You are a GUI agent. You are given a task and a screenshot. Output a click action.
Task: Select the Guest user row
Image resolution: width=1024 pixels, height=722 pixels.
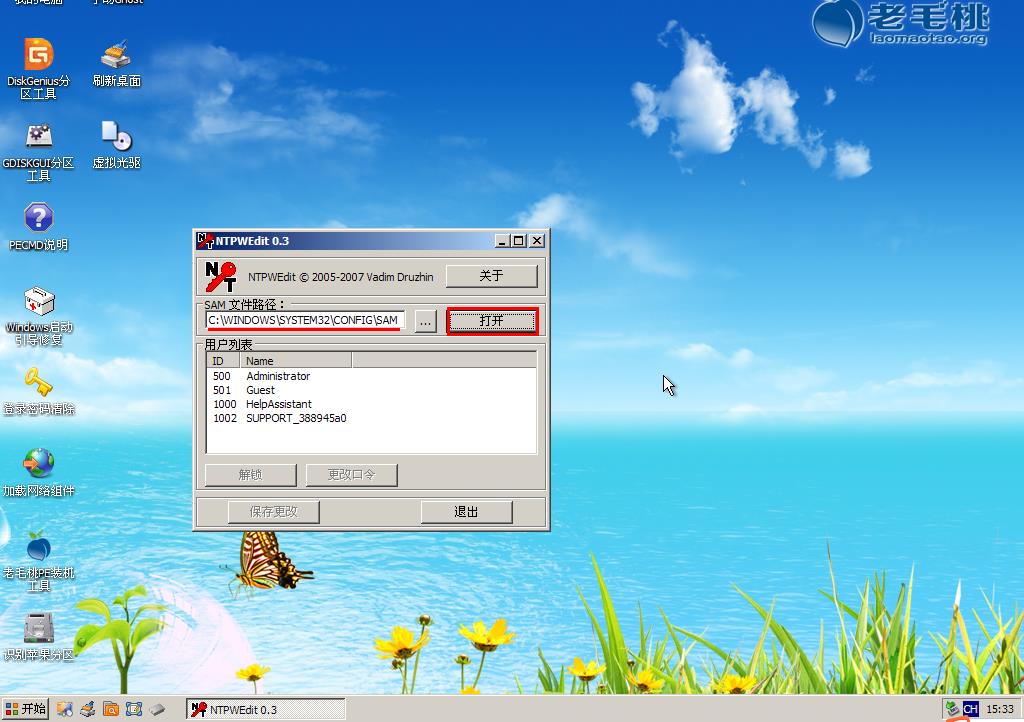pyautogui.click(x=371, y=390)
